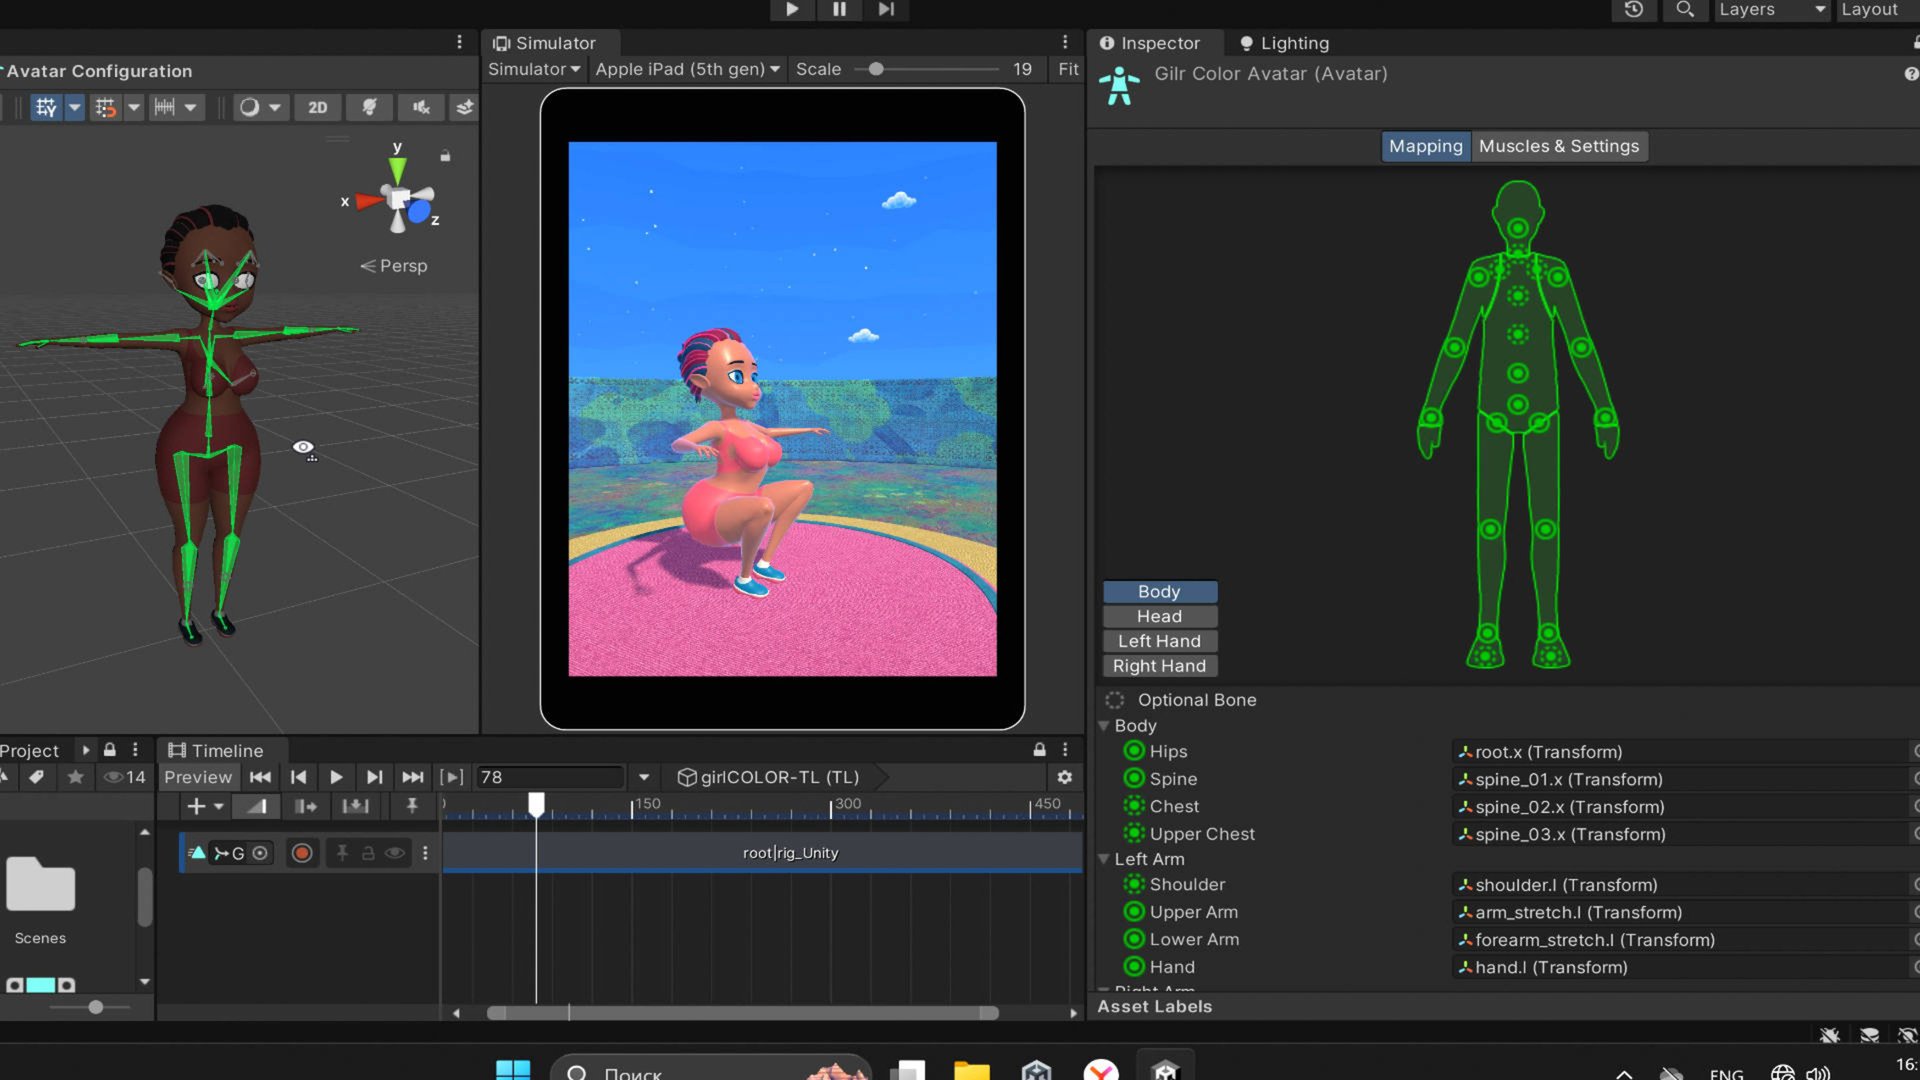Select the Left Hand mapping button

coord(1159,641)
